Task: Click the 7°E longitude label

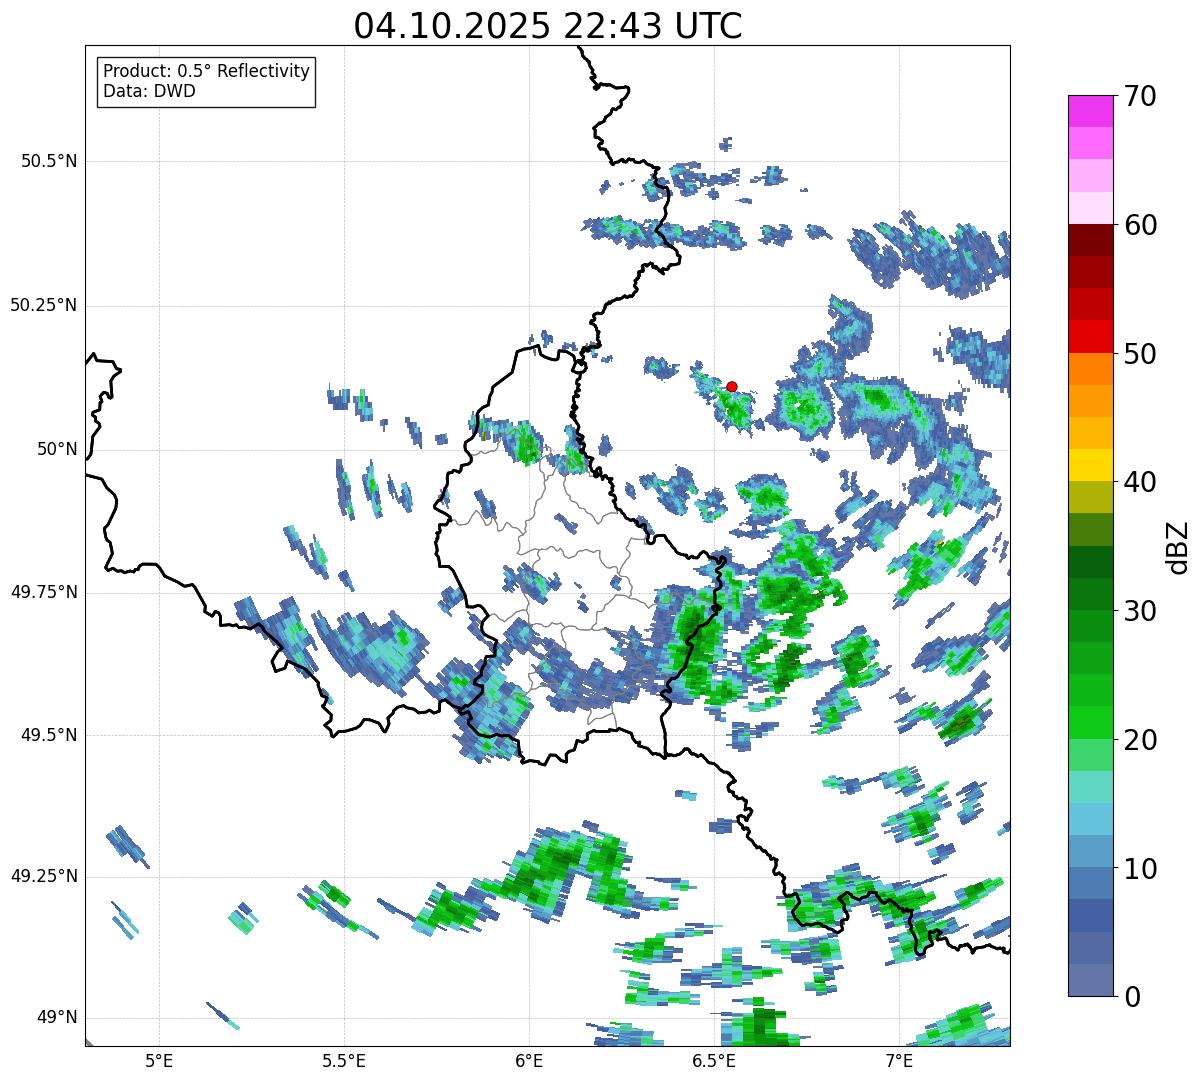Action: point(899,1060)
